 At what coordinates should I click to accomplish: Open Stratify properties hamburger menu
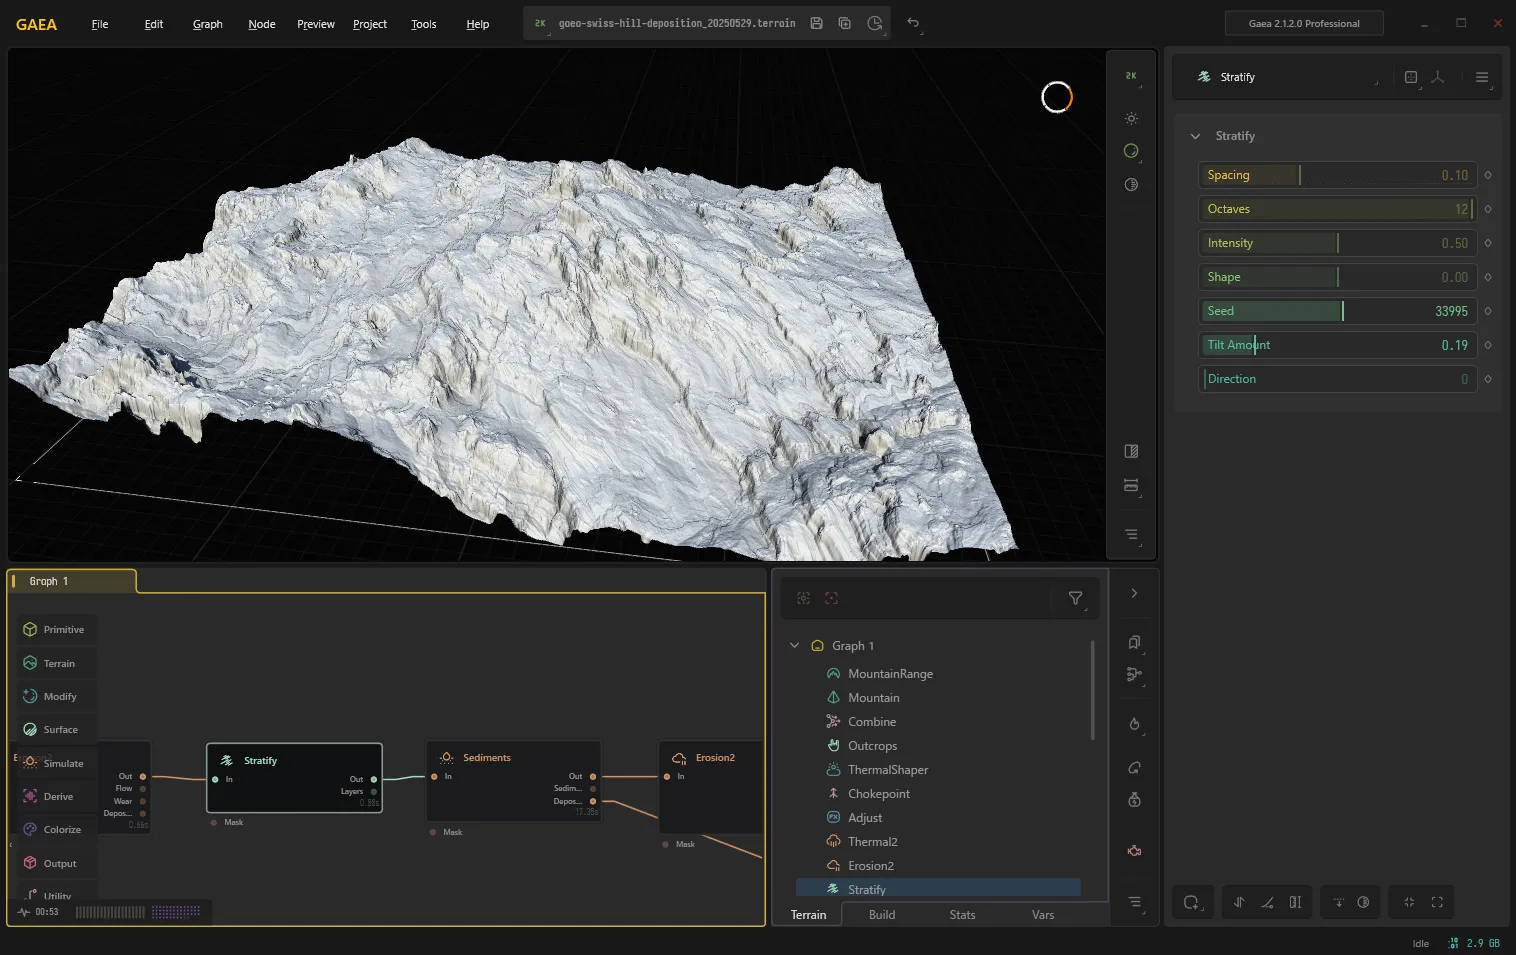point(1482,77)
